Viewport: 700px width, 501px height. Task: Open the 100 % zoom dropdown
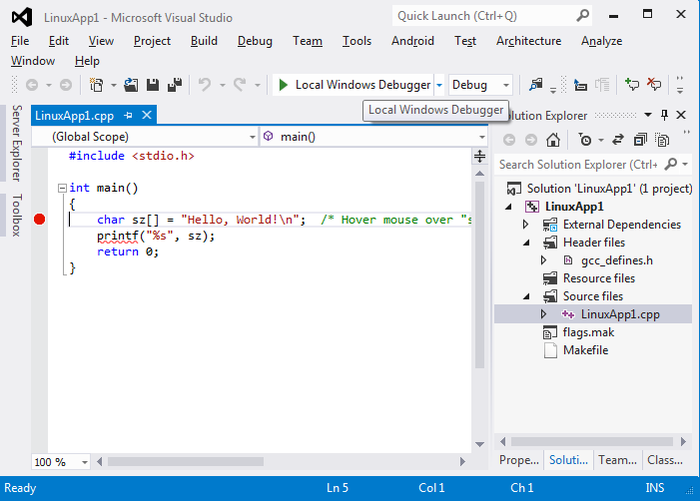[x=84, y=462]
